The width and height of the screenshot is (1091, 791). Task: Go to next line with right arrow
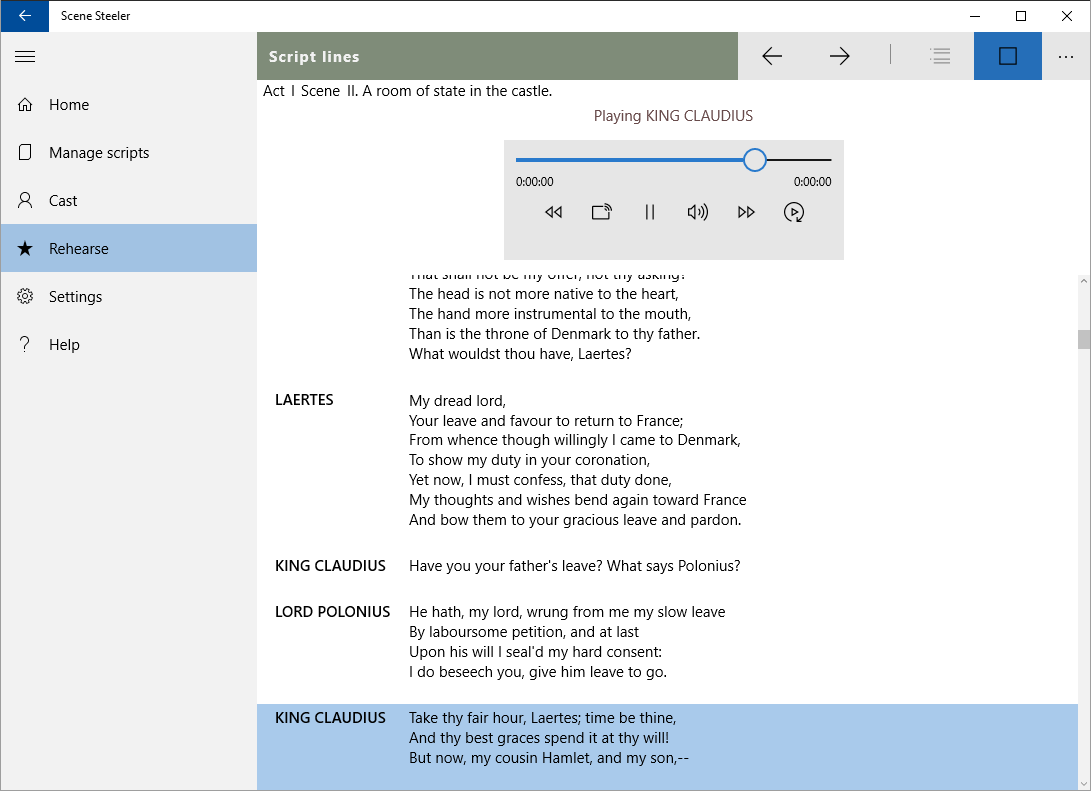click(x=840, y=56)
